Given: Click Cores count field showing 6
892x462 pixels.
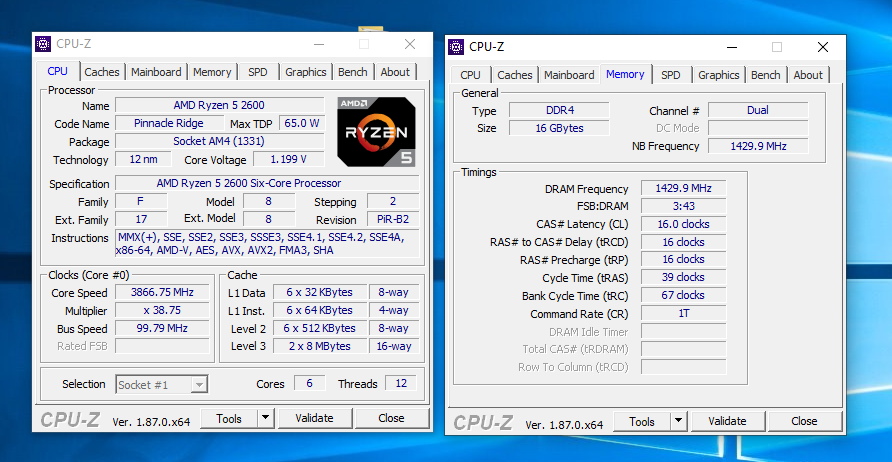Looking at the screenshot, I should coord(309,383).
